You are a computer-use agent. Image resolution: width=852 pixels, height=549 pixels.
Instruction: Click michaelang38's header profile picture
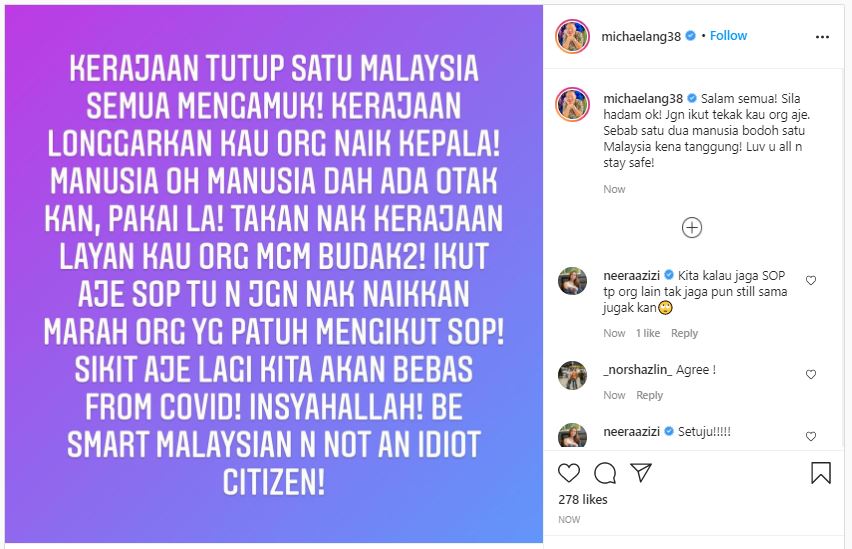572,36
